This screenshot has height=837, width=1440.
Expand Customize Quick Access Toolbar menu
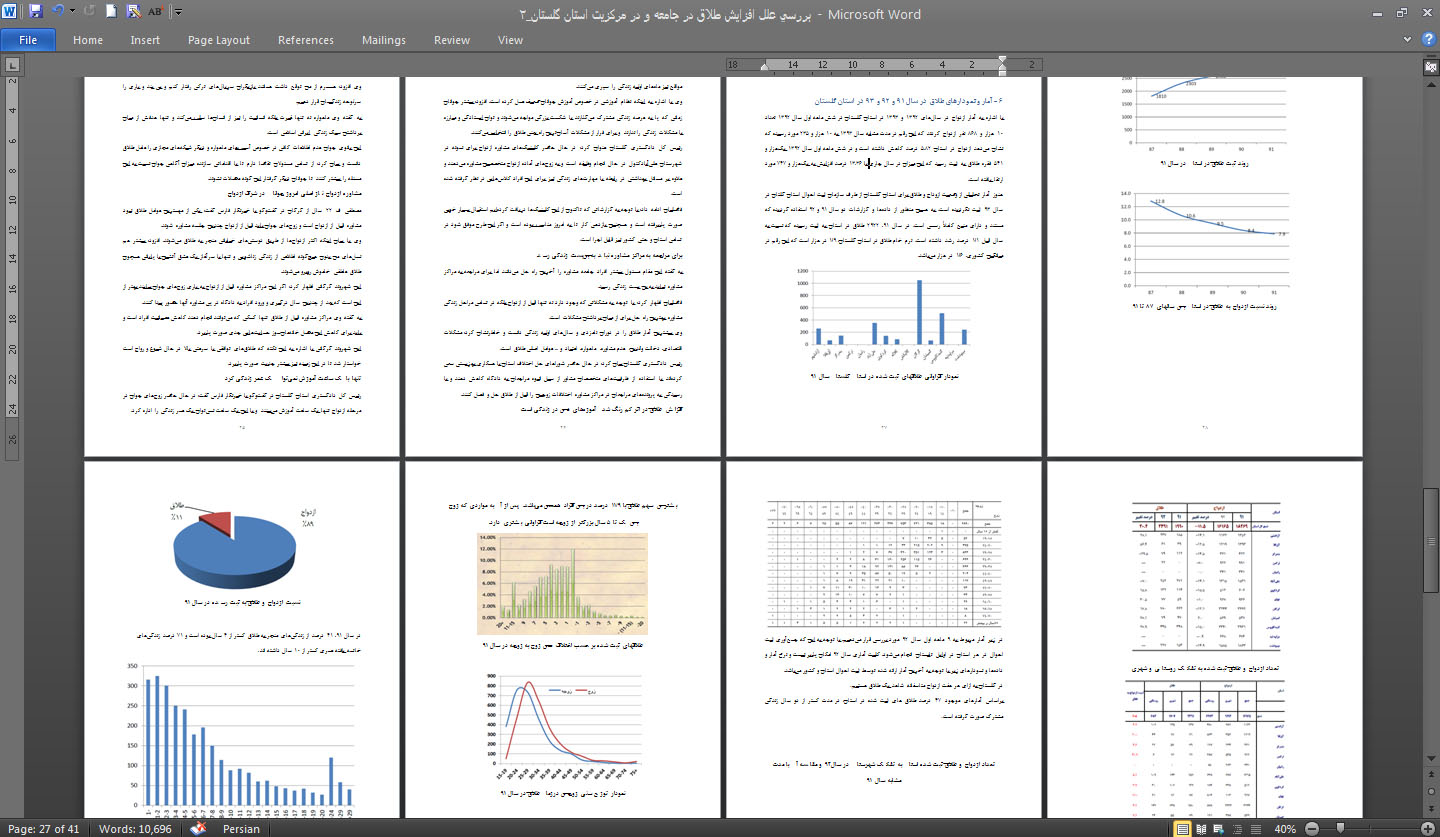pos(178,13)
